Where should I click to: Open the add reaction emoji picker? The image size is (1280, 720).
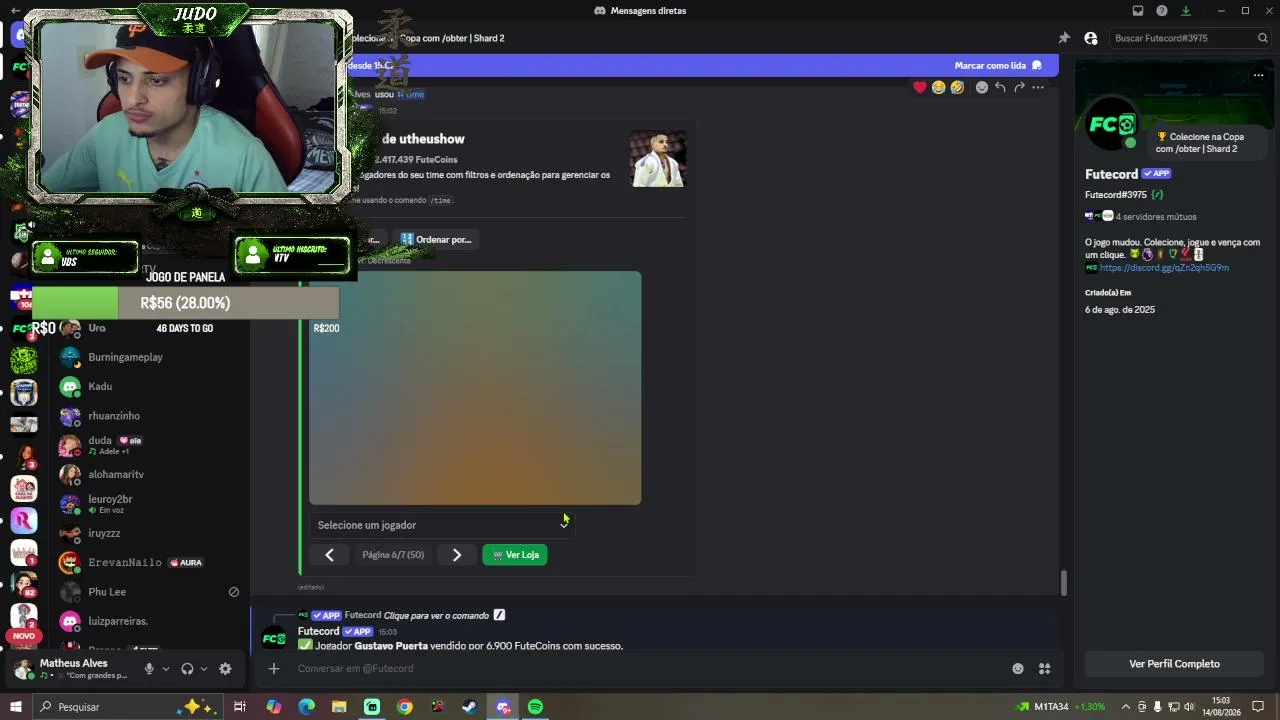tap(982, 87)
